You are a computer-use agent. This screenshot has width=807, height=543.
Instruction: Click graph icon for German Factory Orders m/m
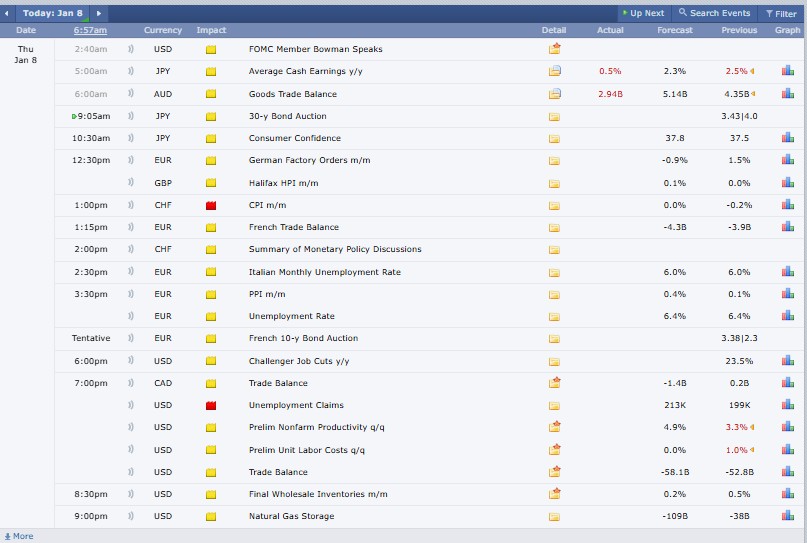click(x=788, y=160)
